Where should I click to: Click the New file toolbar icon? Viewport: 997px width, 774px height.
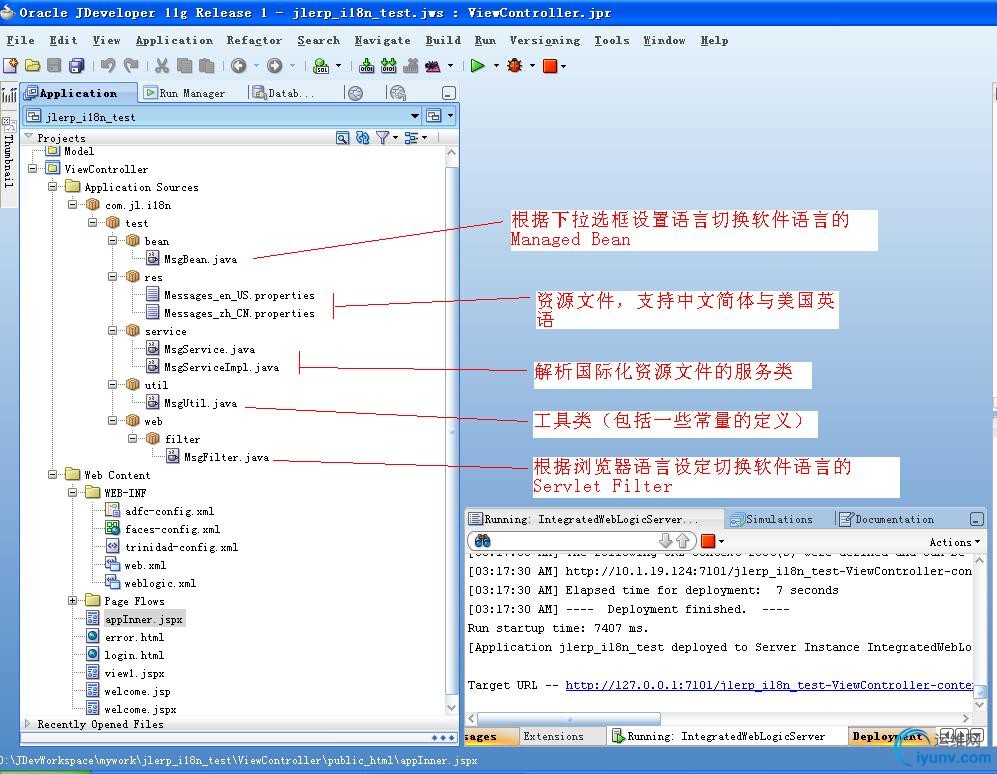(11, 66)
